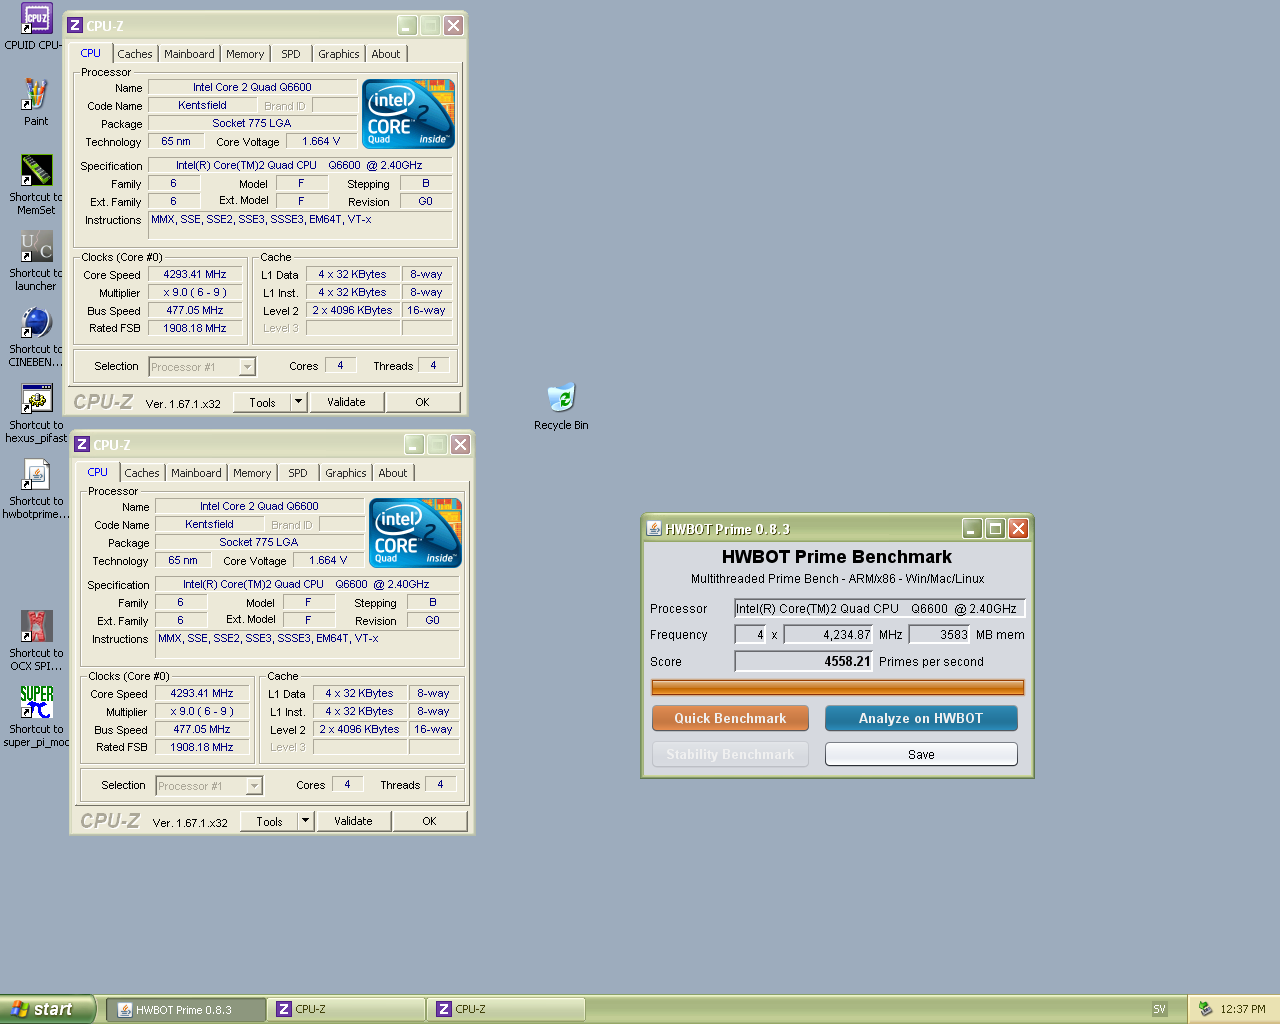Click the orange benchmark progress bar
This screenshot has height=1024, width=1280.
838,687
